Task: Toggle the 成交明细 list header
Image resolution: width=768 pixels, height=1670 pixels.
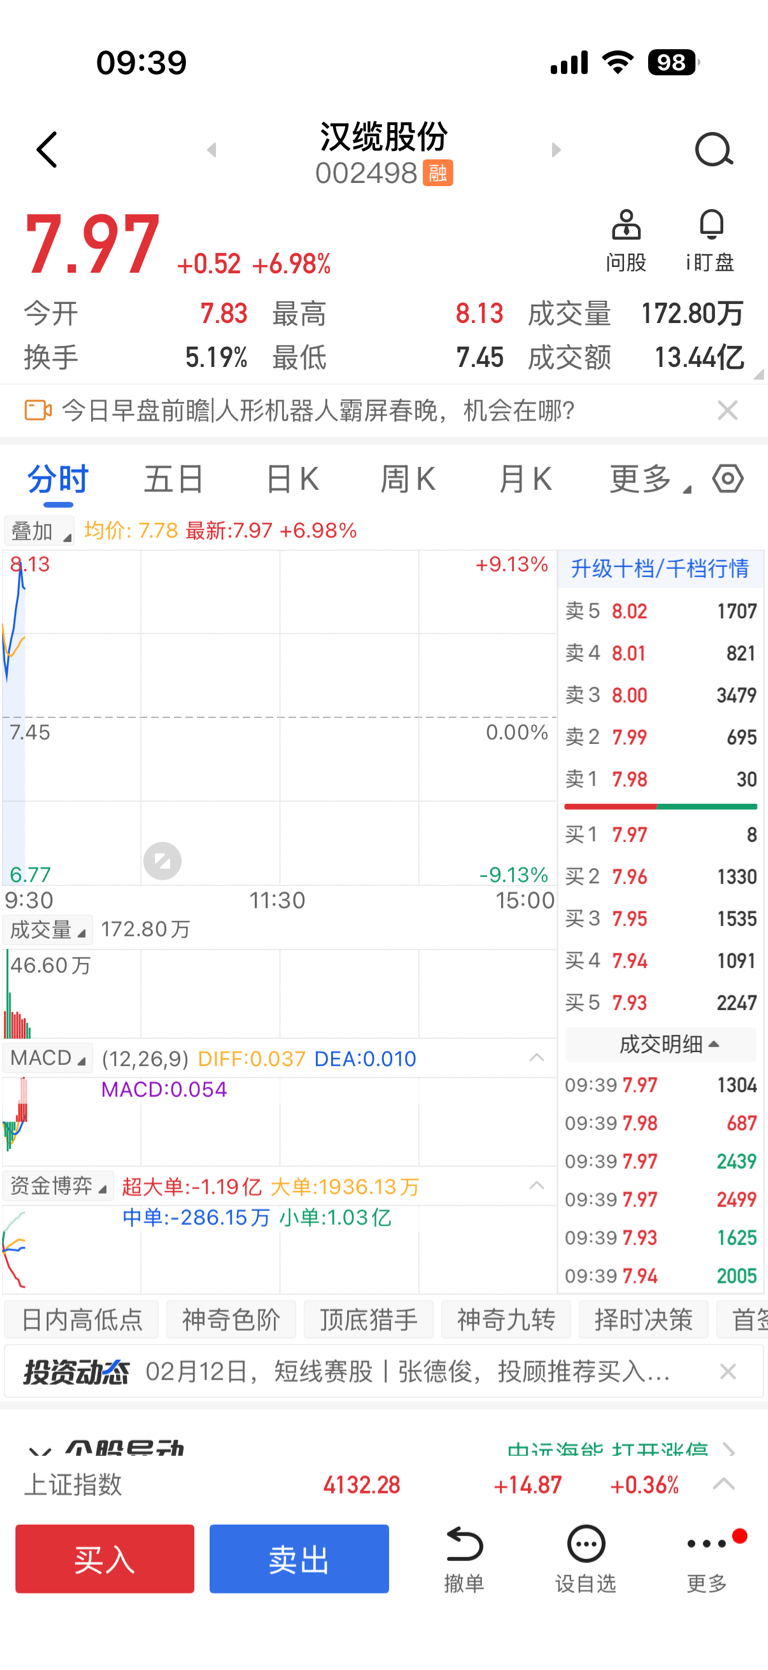Action: pos(661,1044)
